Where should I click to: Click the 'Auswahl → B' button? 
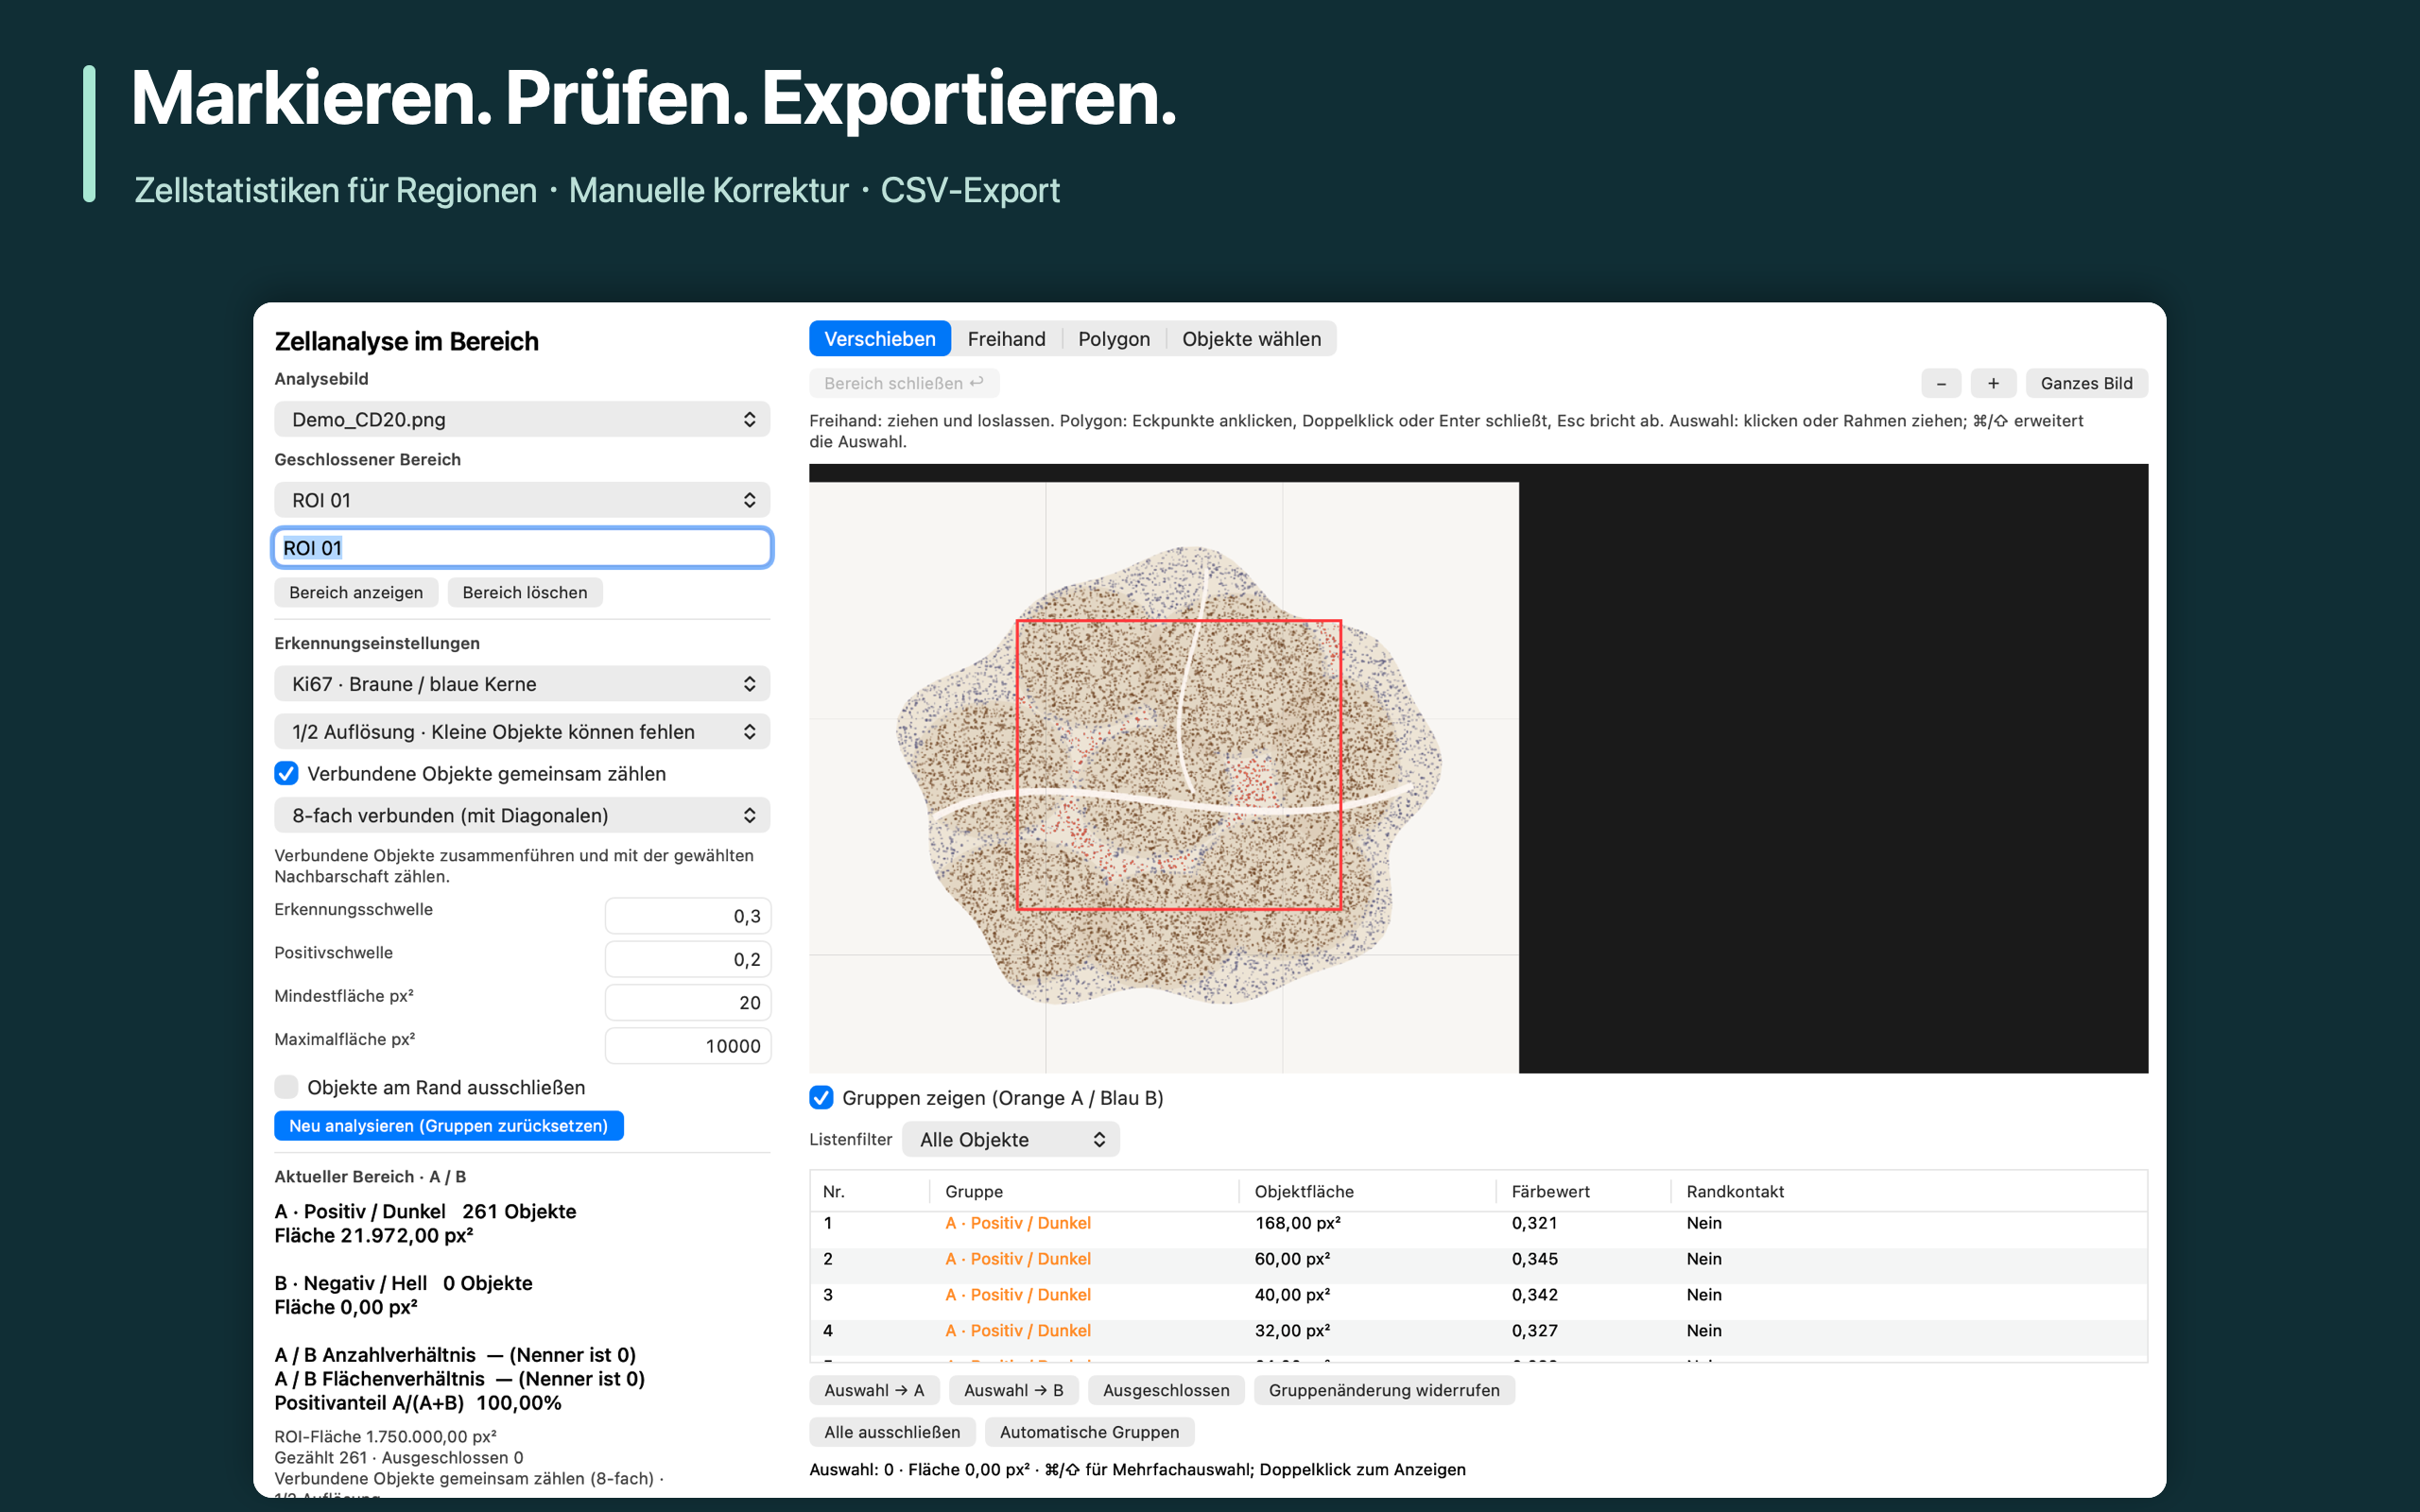(x=1013, y=1390)
